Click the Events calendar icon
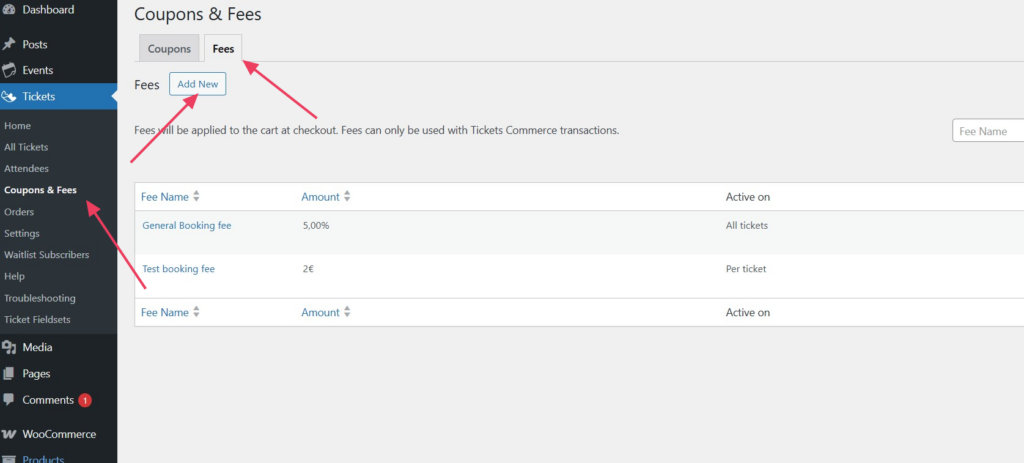Viewport: 1024px width, 463px height. (9, 71)
